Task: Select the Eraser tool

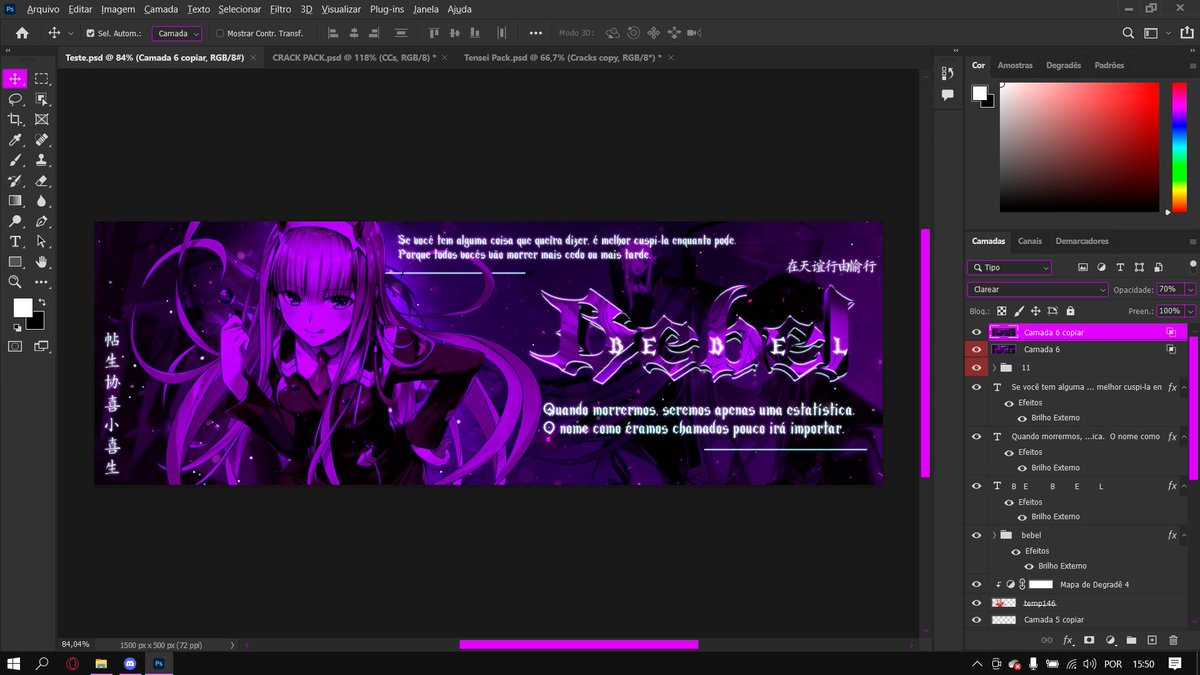Action: [42, 181]
